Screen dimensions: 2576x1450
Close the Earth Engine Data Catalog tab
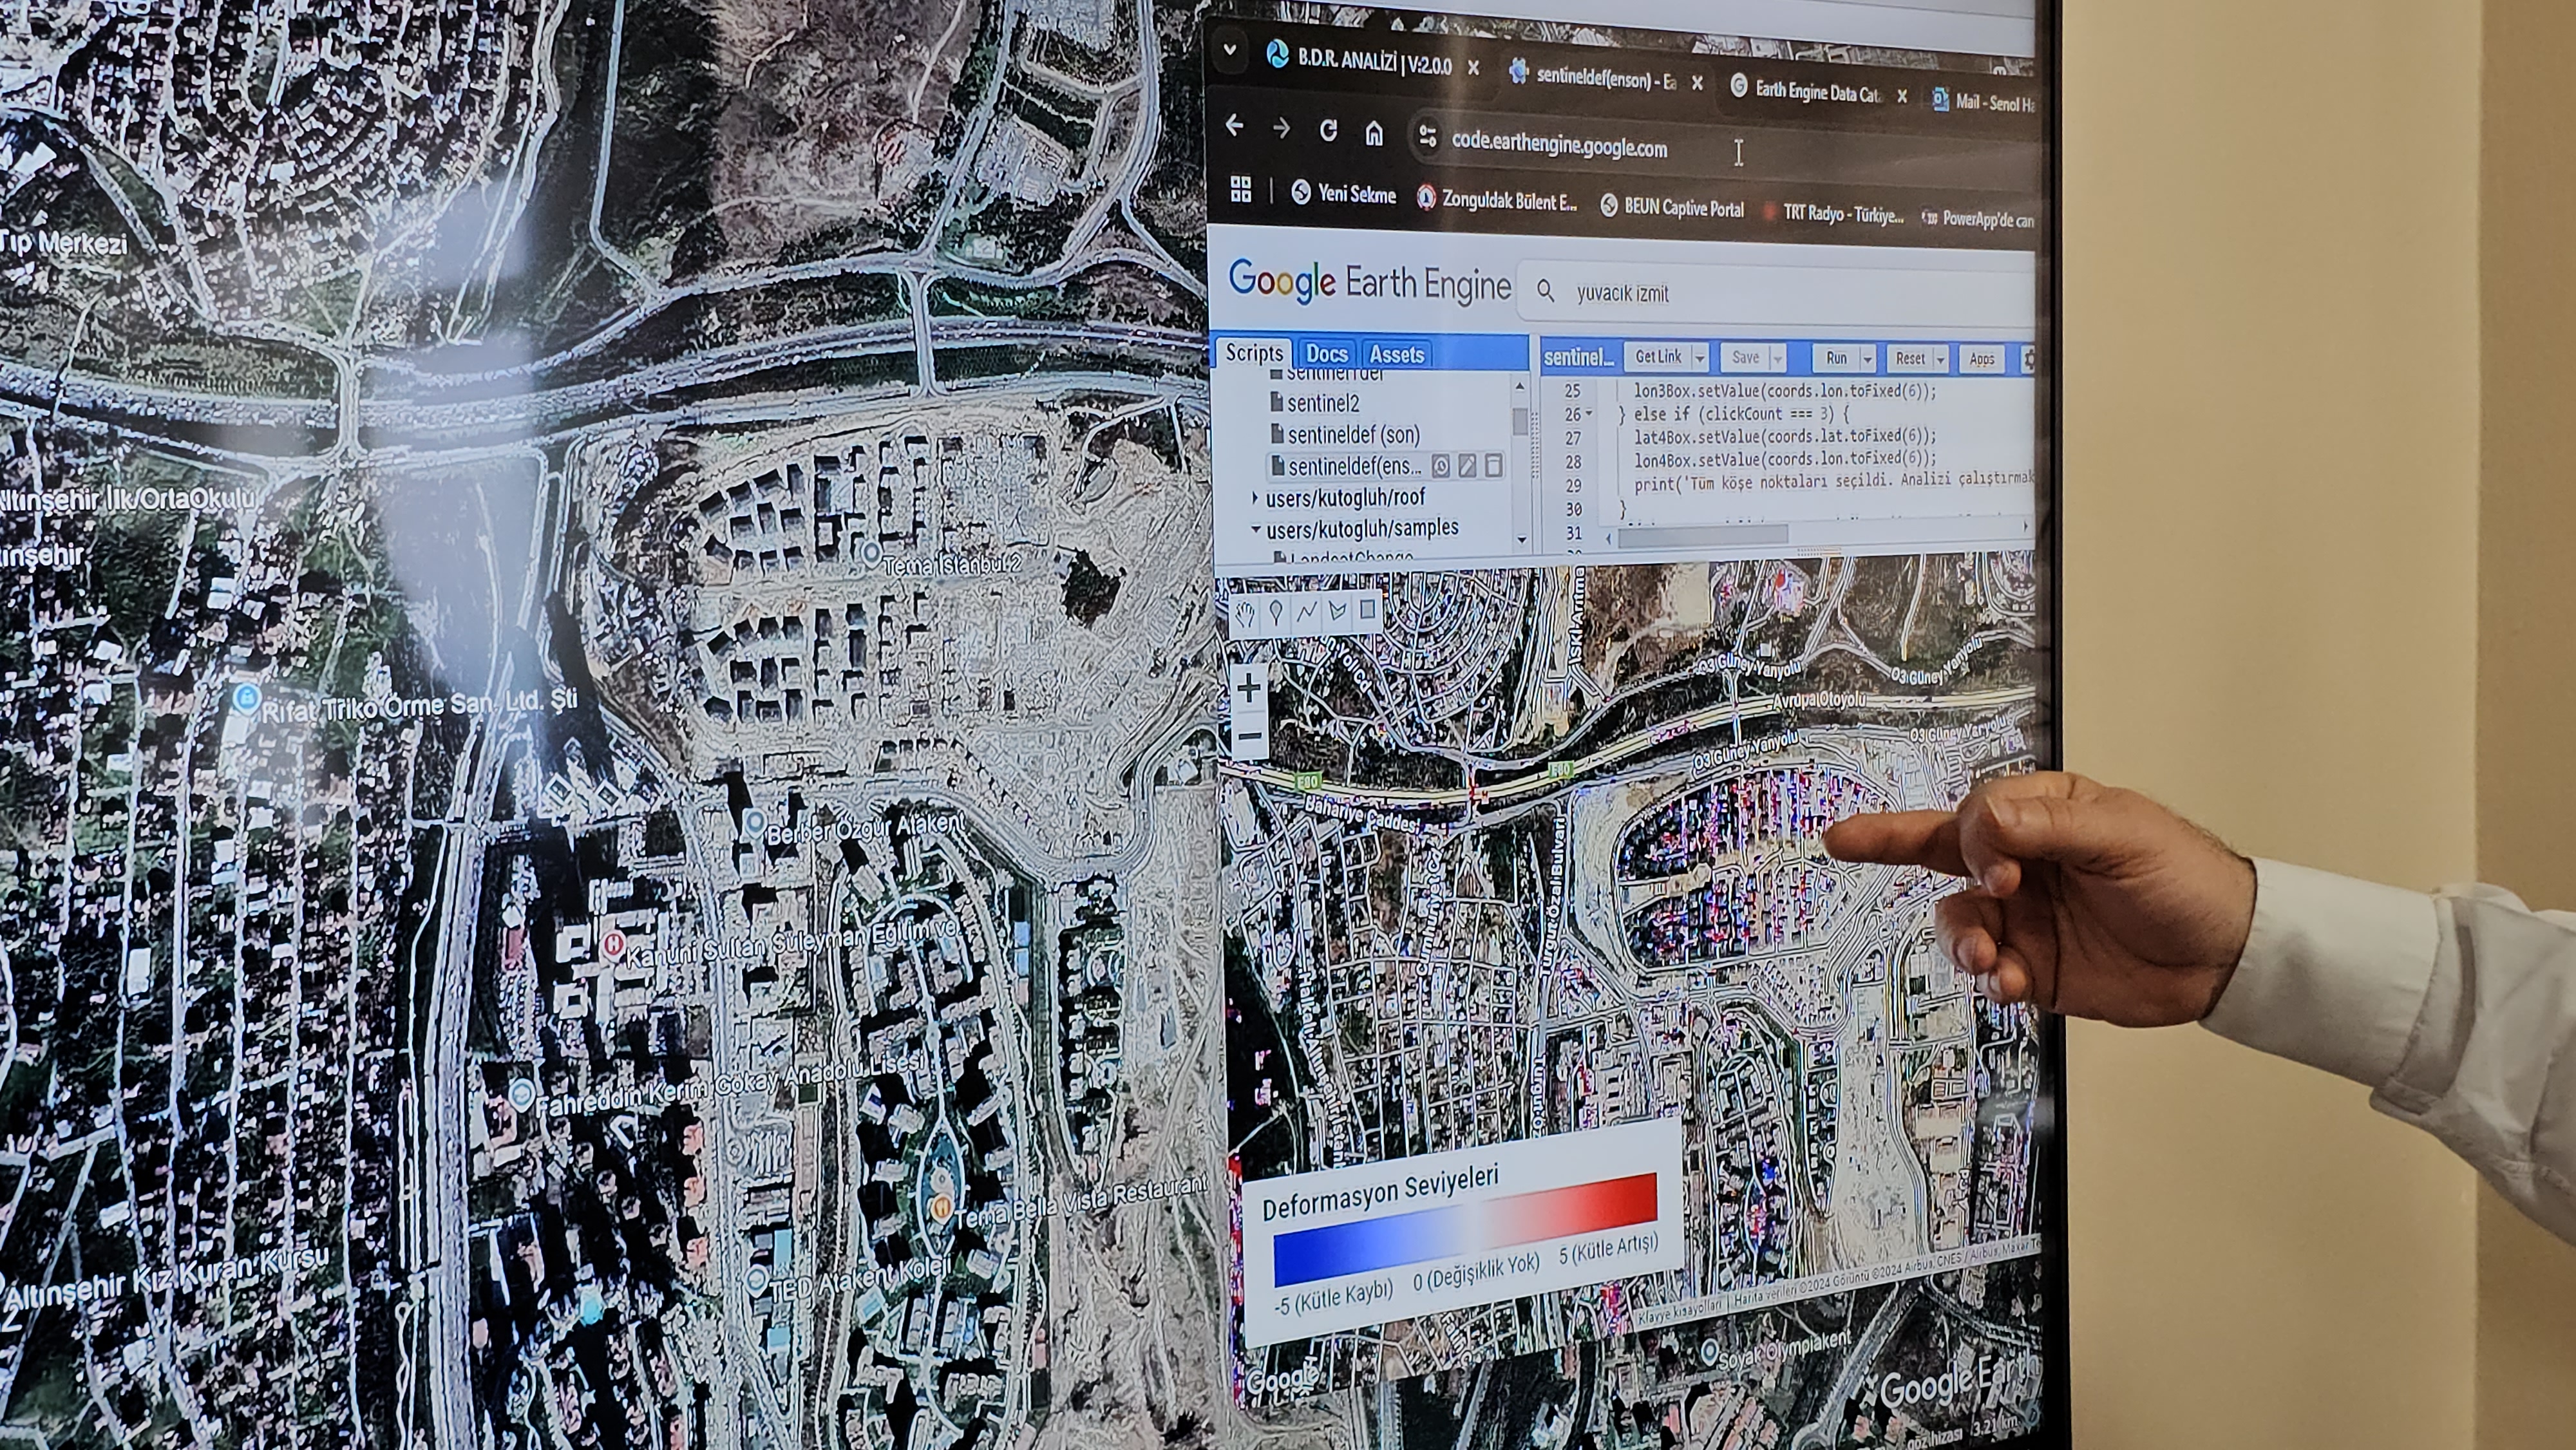(1902, 96)
